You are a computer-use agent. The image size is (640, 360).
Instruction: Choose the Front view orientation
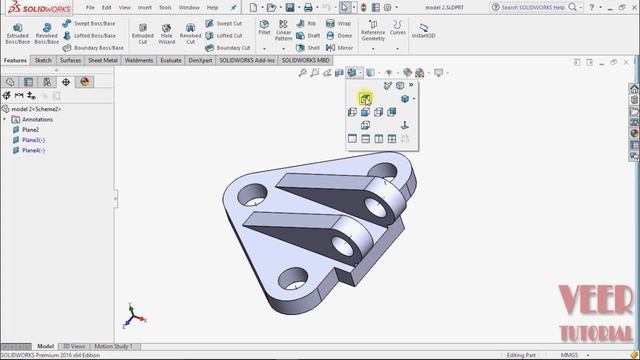click(x=365, y=112)
